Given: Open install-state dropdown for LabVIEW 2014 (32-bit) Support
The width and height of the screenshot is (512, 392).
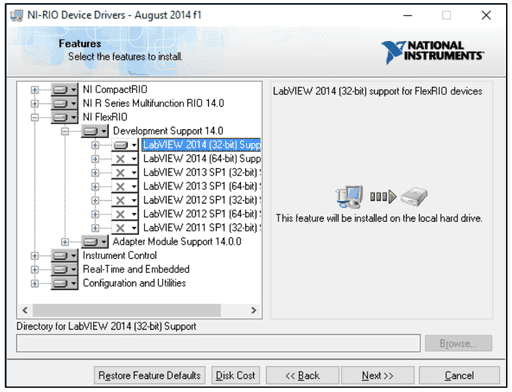Looking at the screenshot, I should [x=125, y=145].
